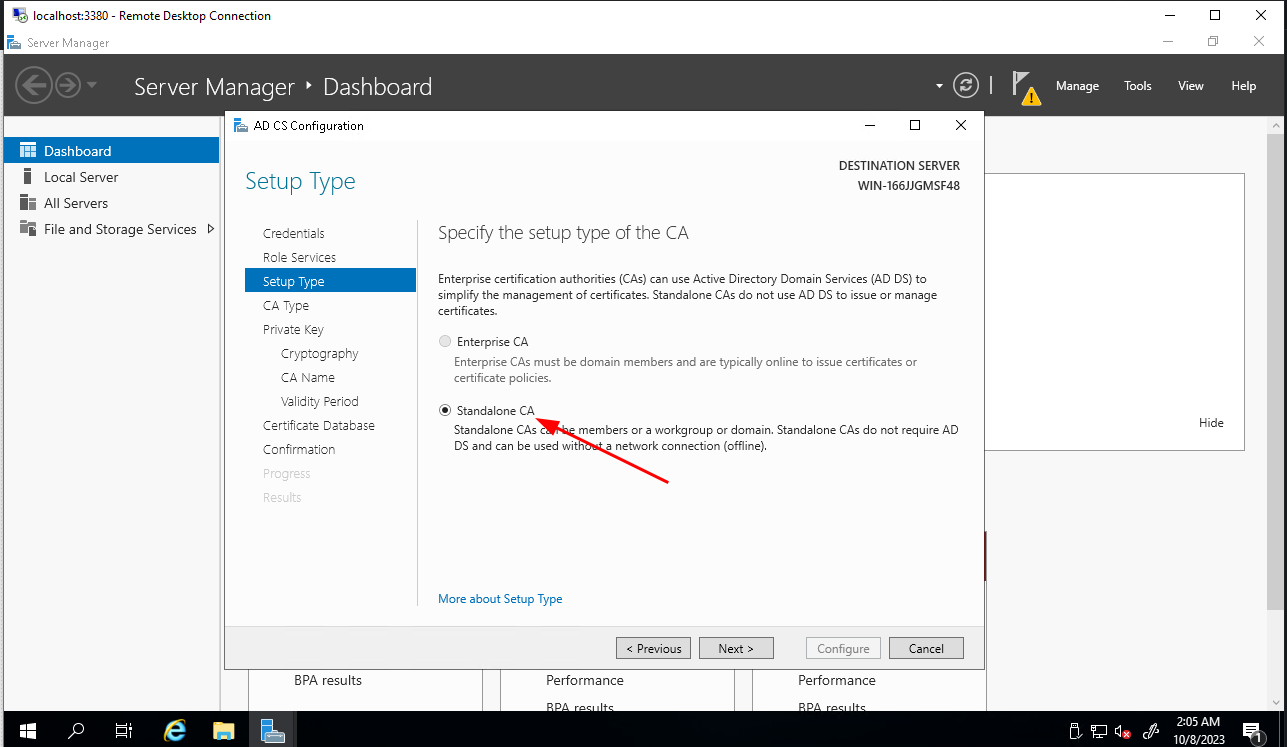Open the More about Setup Type link
Viewport: 1287px width, 747px height.
tap(500, 599)
